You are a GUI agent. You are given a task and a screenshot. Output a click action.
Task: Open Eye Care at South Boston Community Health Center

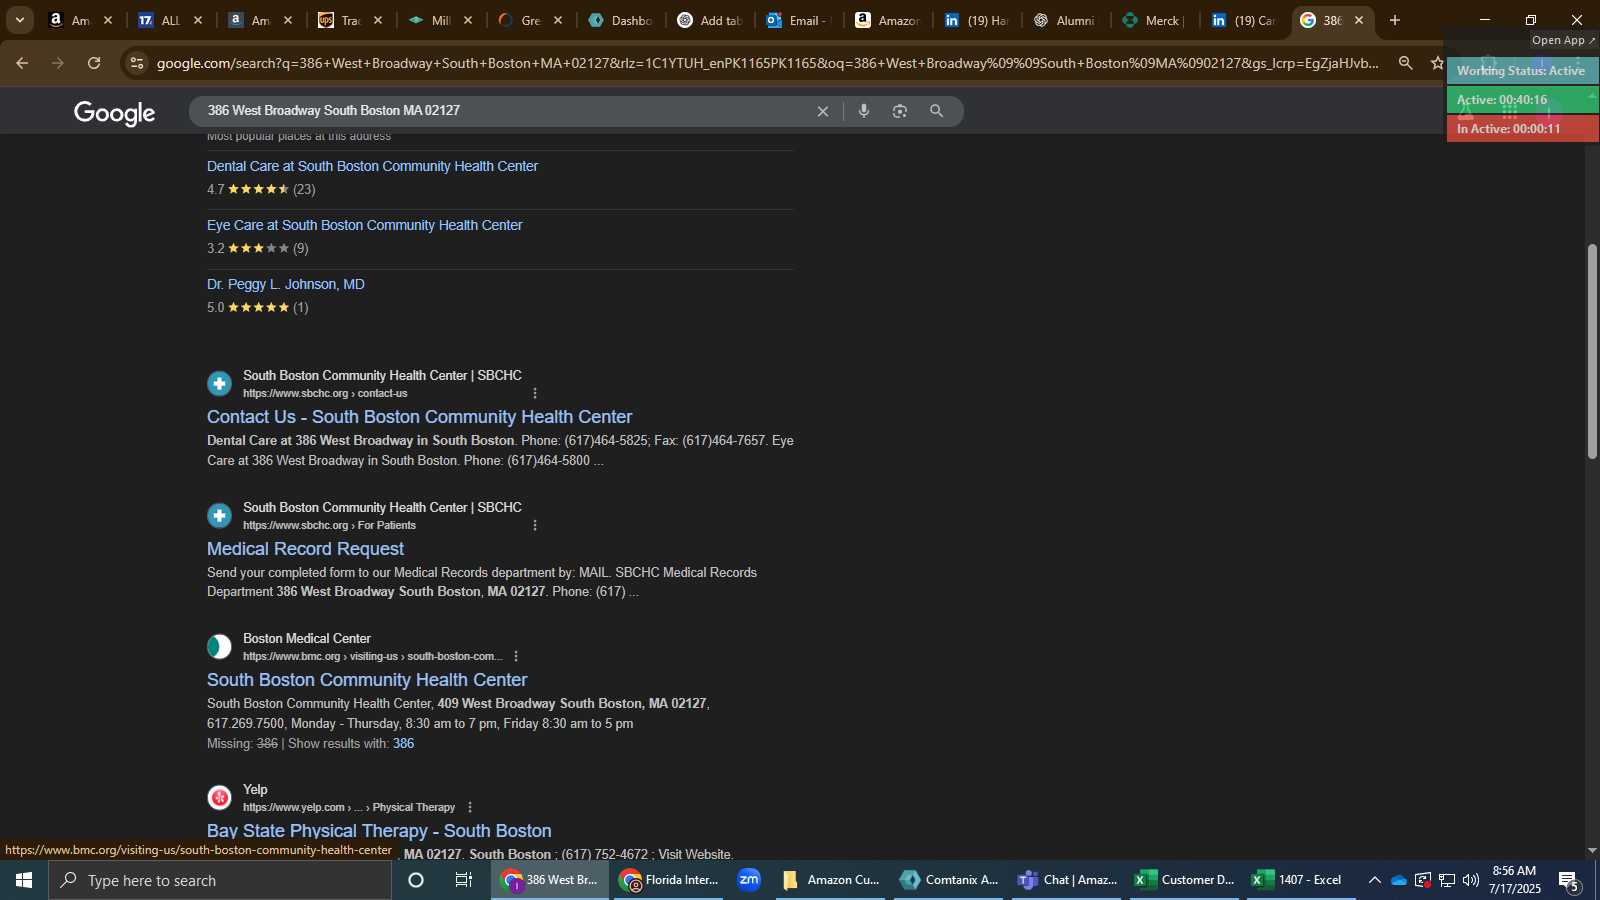364,226
